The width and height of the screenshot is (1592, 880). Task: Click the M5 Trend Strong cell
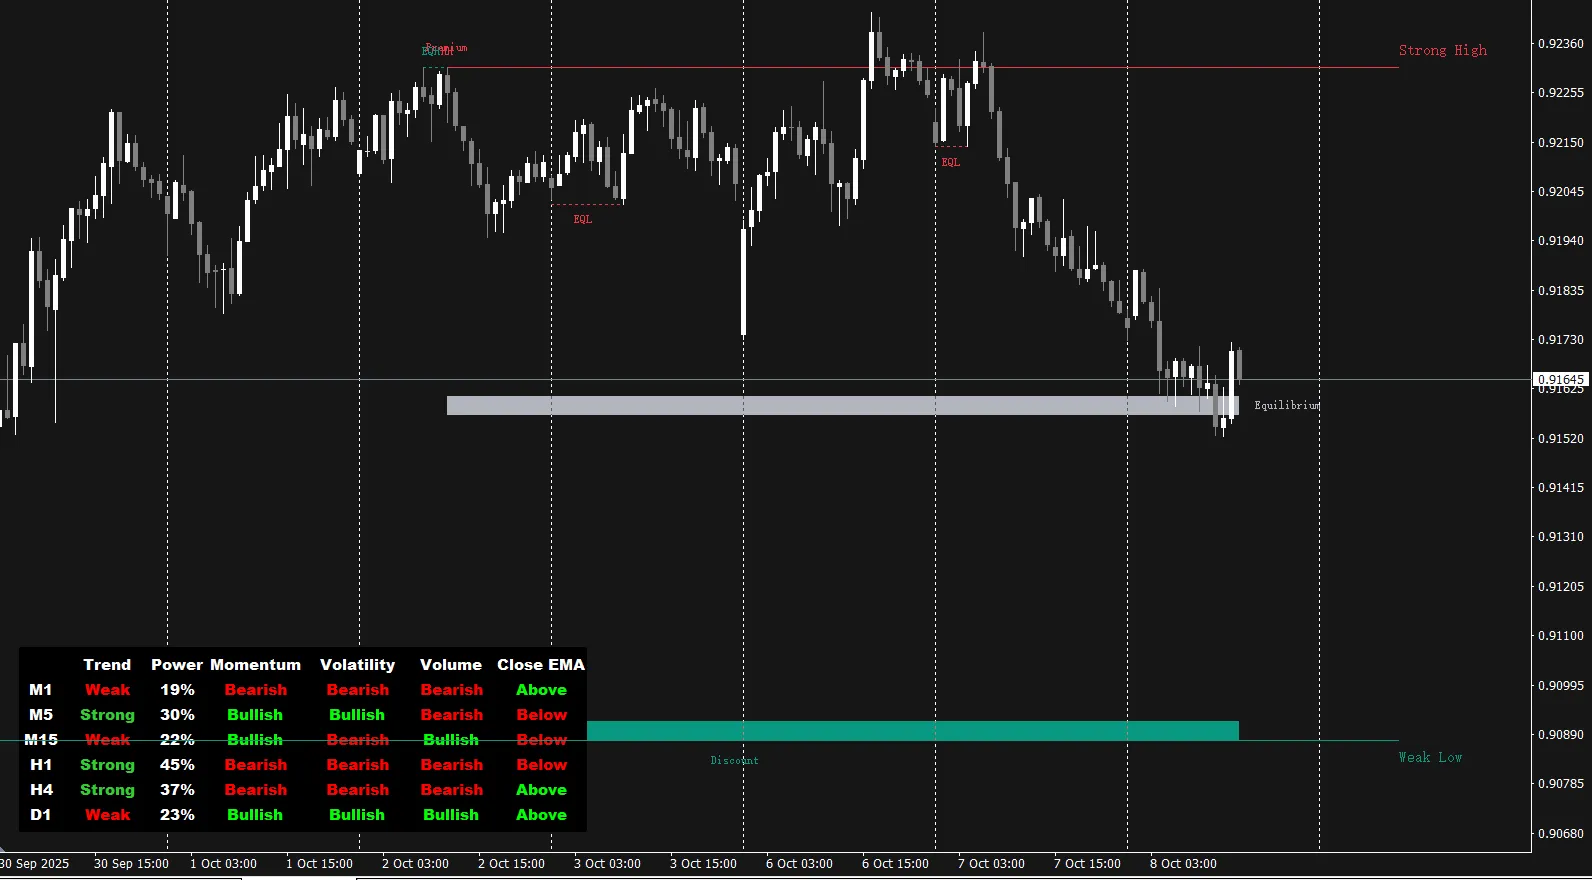click(107, 715)
